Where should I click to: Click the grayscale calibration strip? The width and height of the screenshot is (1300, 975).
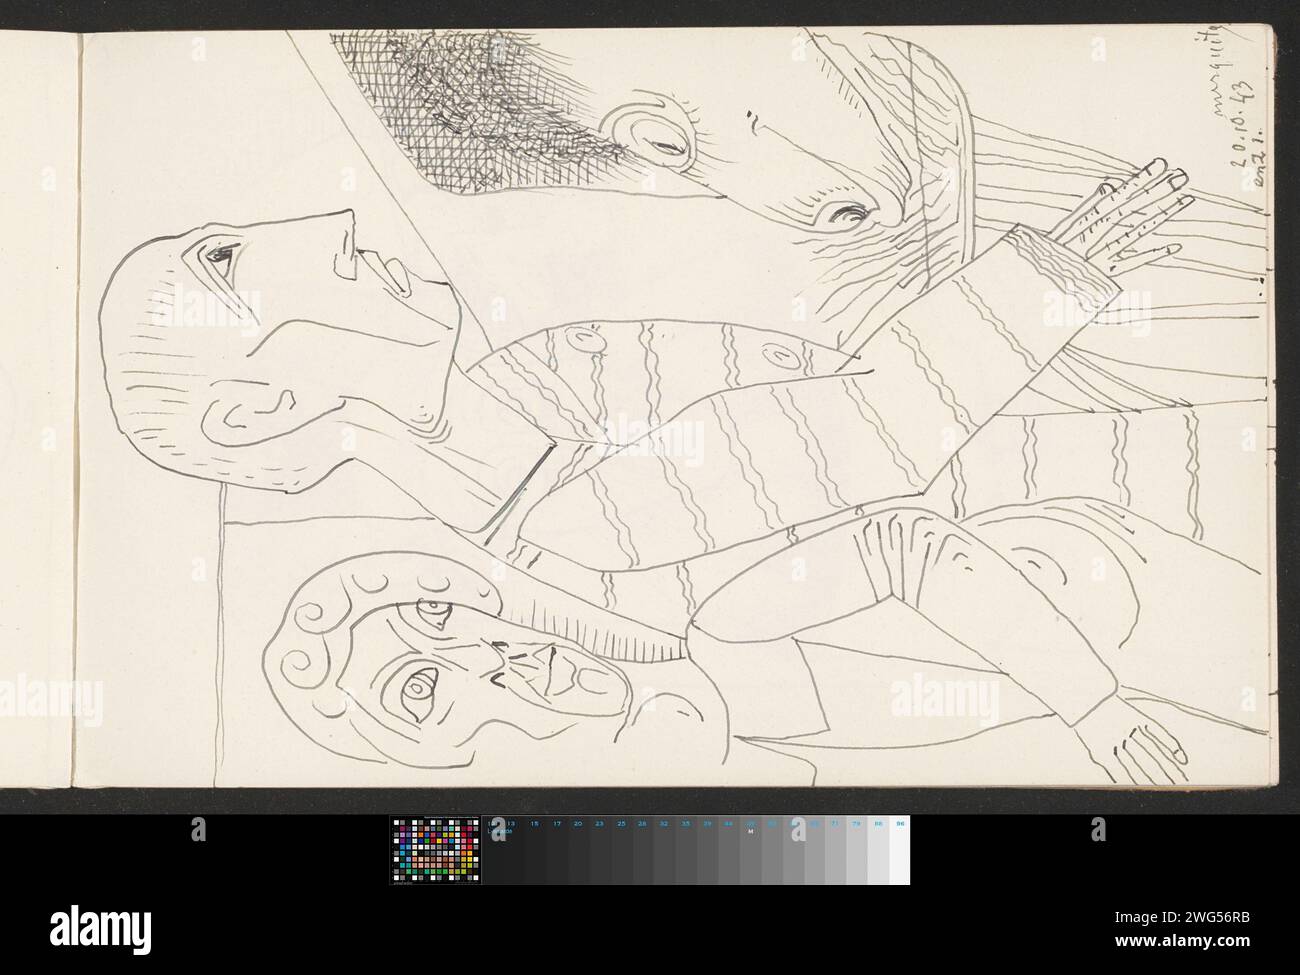tap(697, 849)
